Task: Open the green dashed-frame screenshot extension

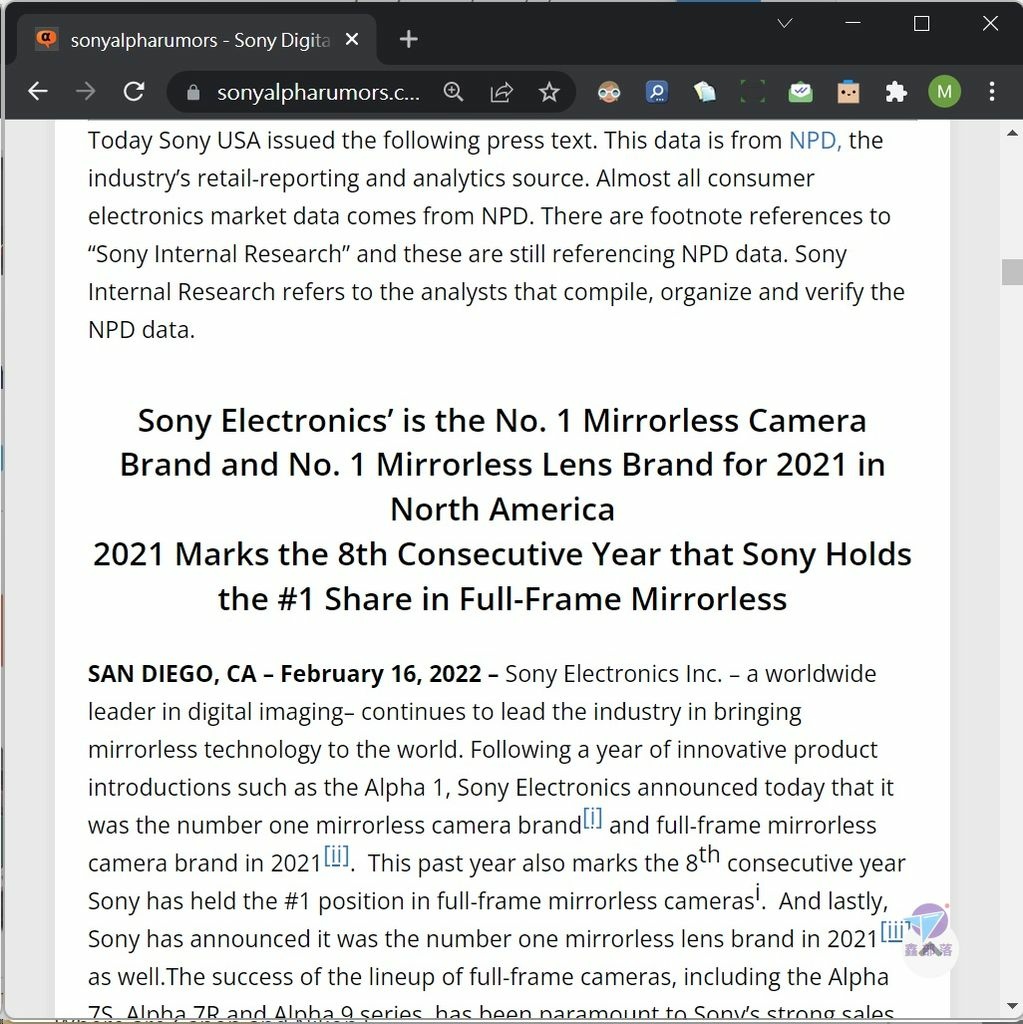Action: coord(753,92)
